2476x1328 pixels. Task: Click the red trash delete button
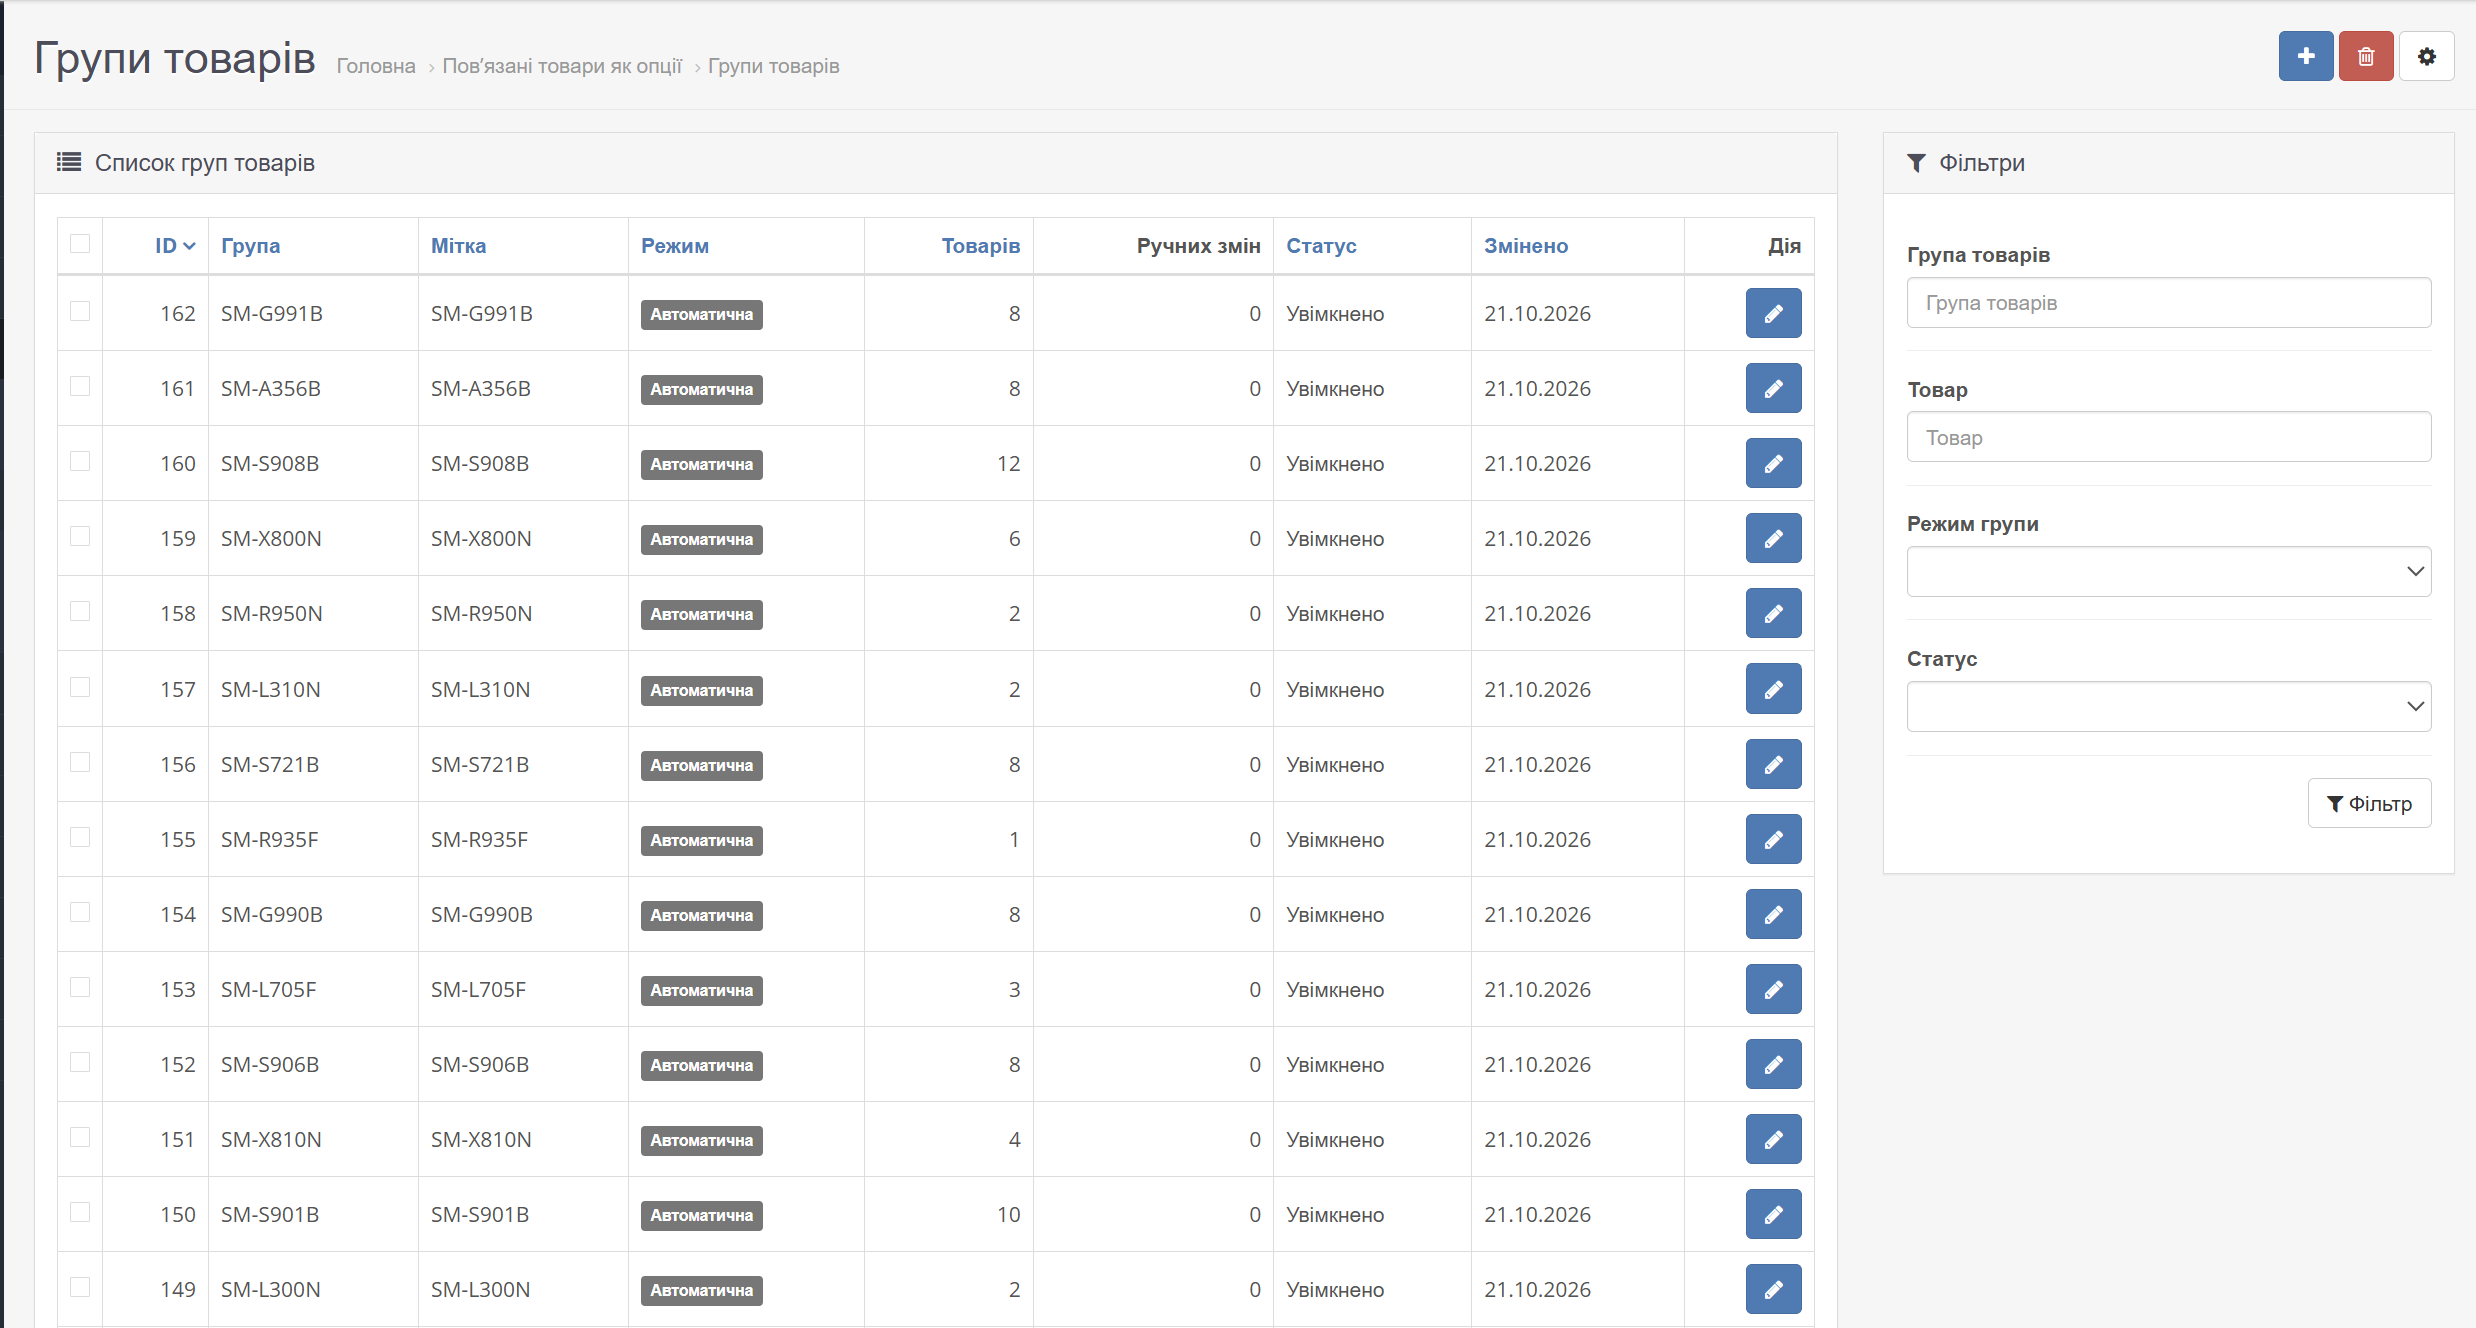(x=2365, y=56)
